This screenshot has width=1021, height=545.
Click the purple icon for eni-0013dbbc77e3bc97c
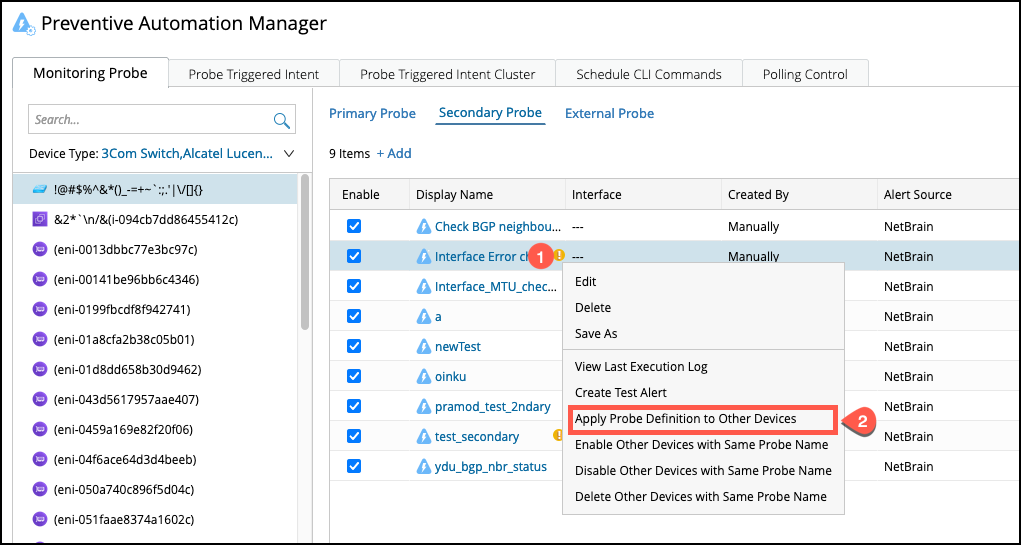[x=40, y=249]
